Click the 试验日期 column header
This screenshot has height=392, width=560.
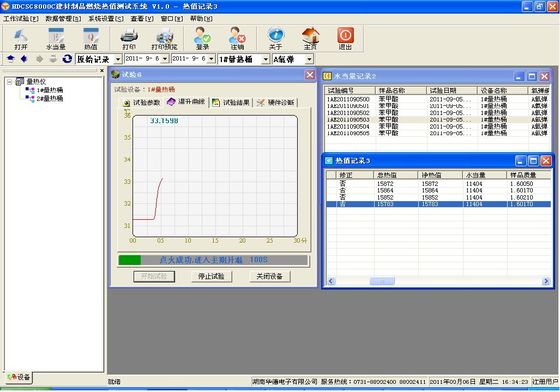click(452, 91)
